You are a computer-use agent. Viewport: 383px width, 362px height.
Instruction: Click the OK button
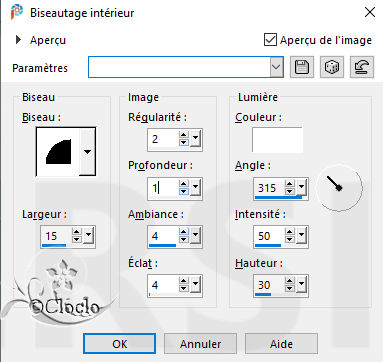(x=119, y=344)
